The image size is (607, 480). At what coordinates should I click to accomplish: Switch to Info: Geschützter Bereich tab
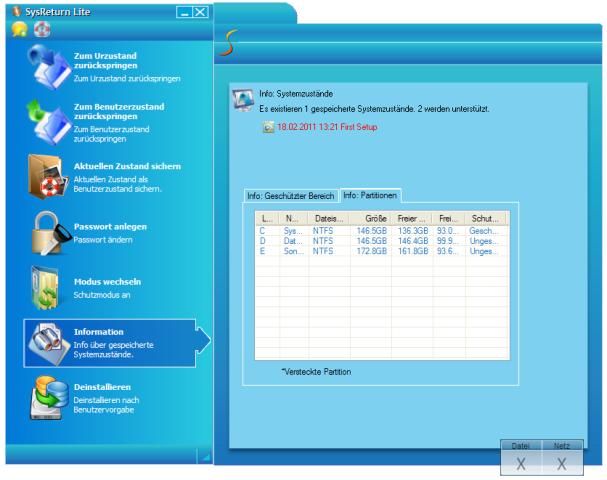point(291,196)
